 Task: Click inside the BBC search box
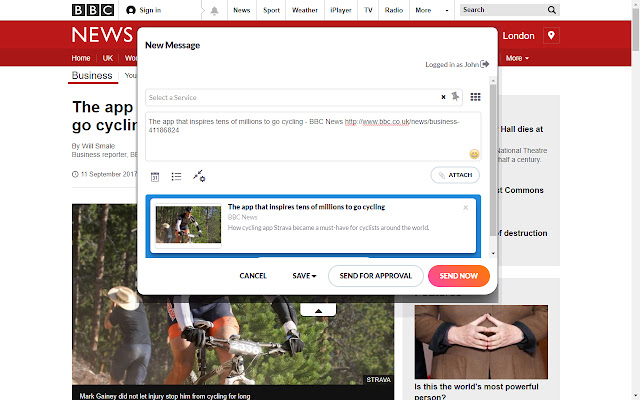(503, 10)
